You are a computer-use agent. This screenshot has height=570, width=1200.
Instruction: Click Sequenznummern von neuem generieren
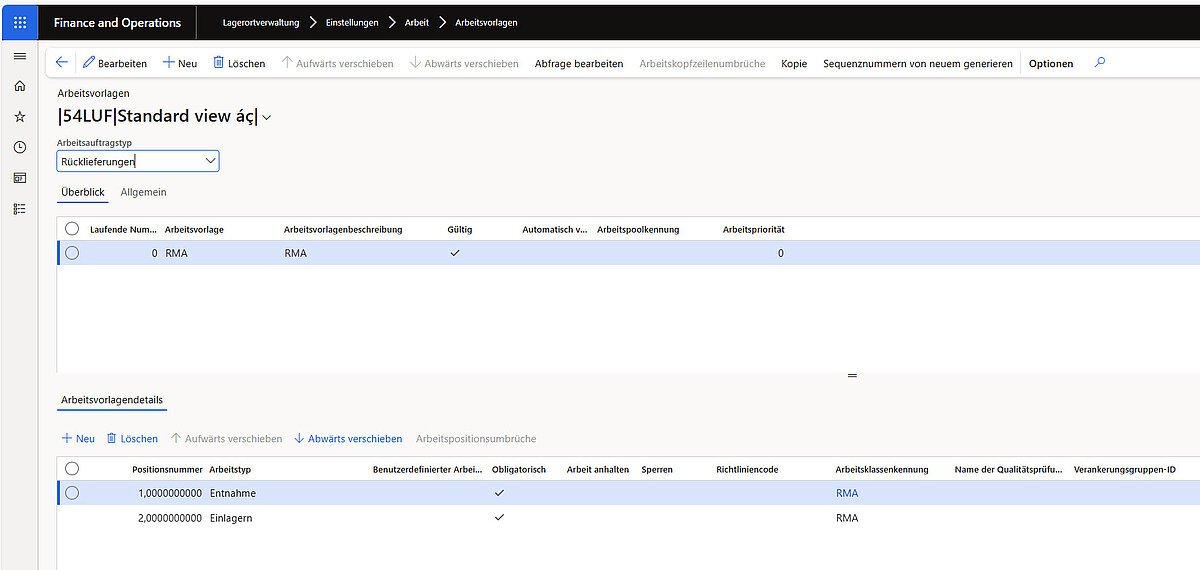pyautogui.click(x=917, y=63)
